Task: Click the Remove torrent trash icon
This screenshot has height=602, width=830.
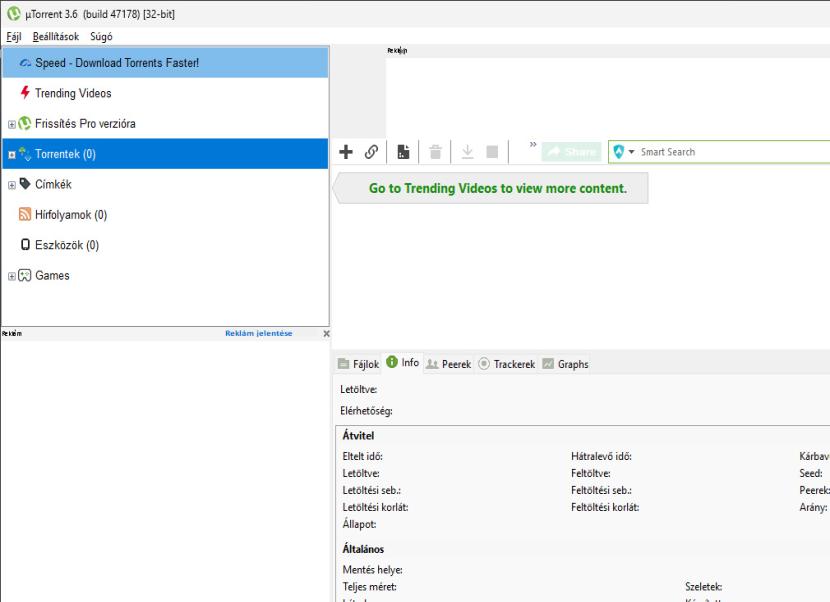Action: point(436,152)
